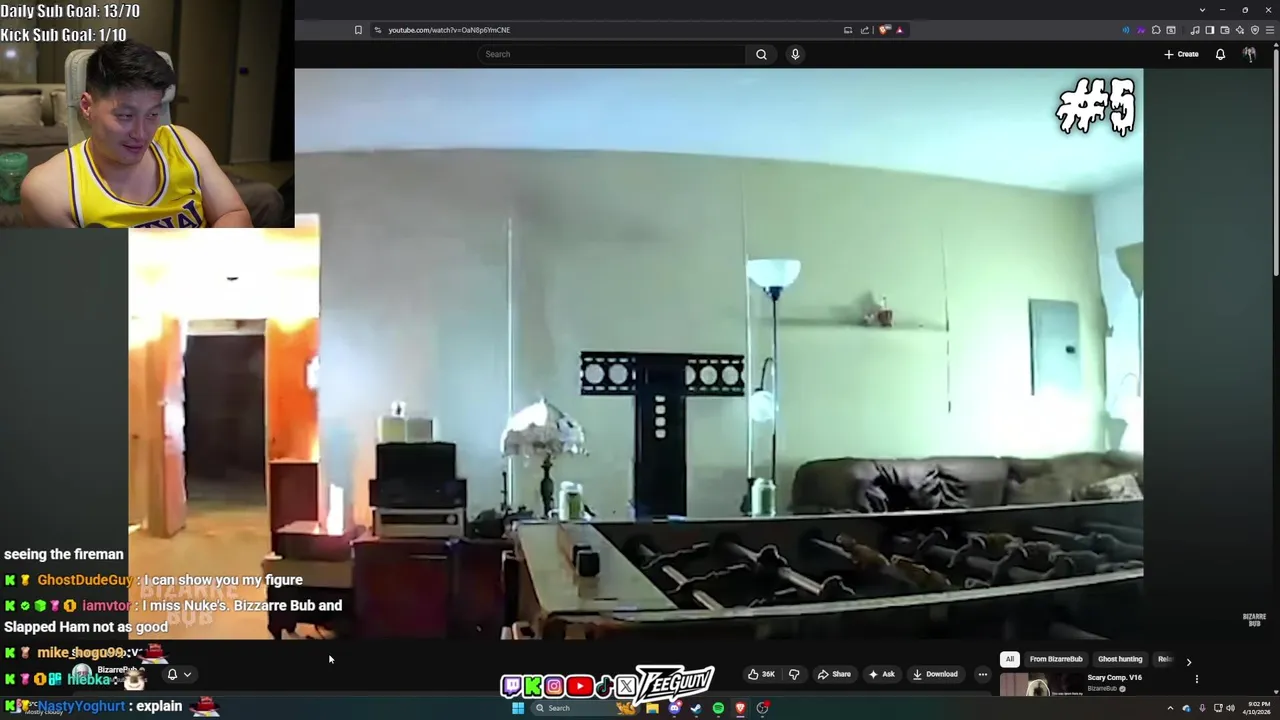The image size is (1280, 720).
Task: Open Spotify from the taskbar
Action: pos(718,708)
